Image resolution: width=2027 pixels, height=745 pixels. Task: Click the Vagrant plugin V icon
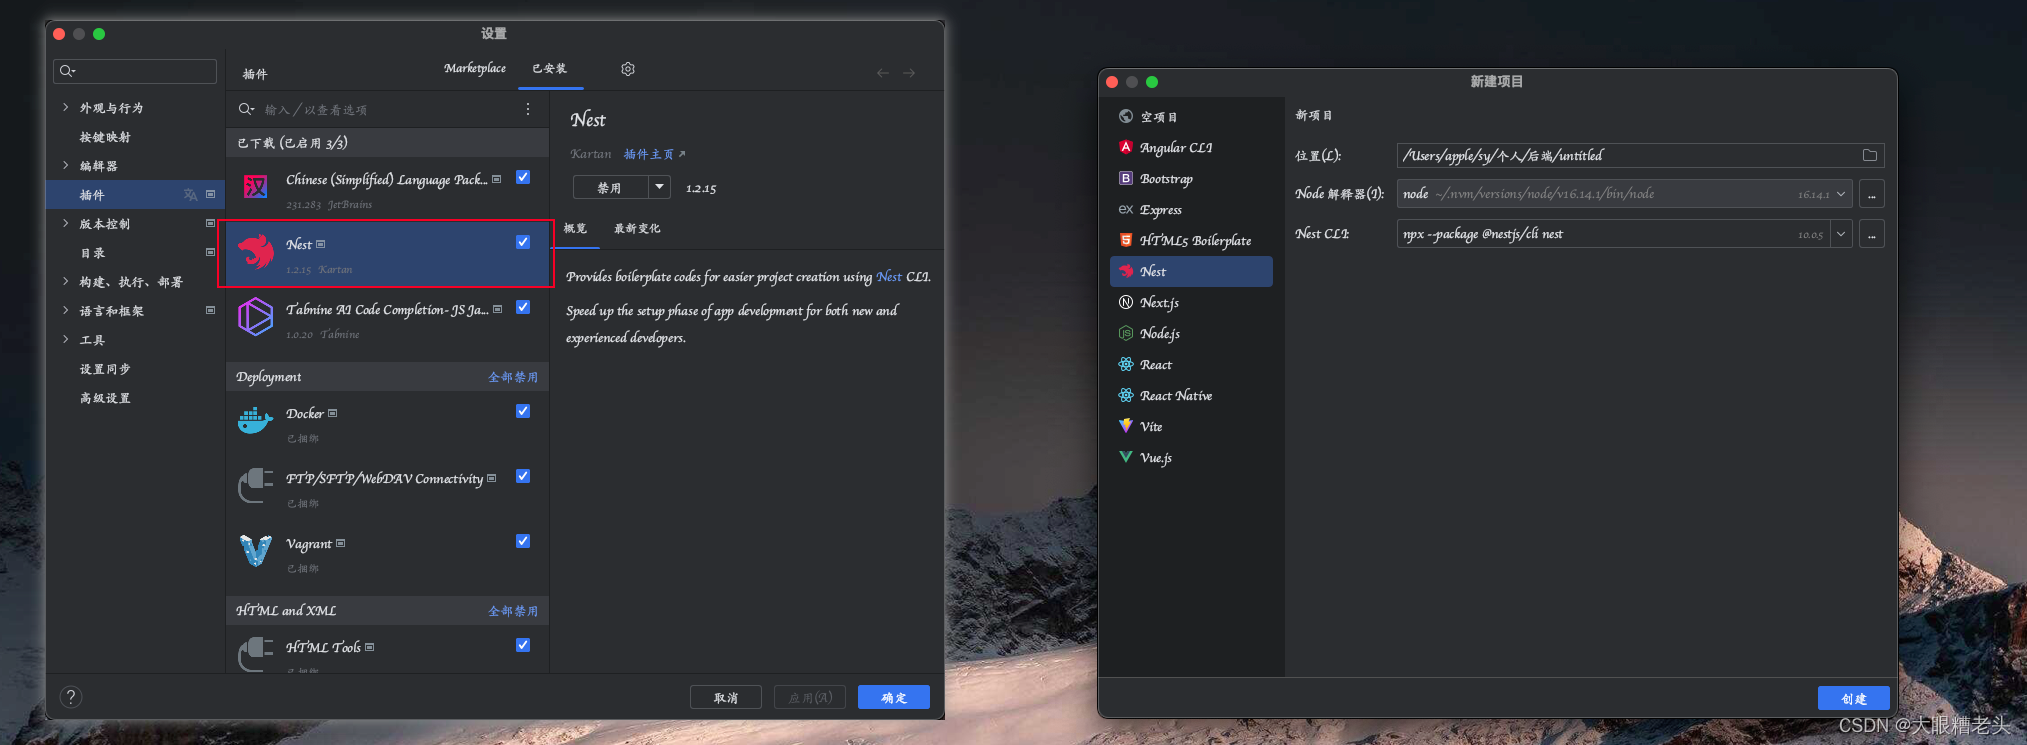(x=256, y=550)
